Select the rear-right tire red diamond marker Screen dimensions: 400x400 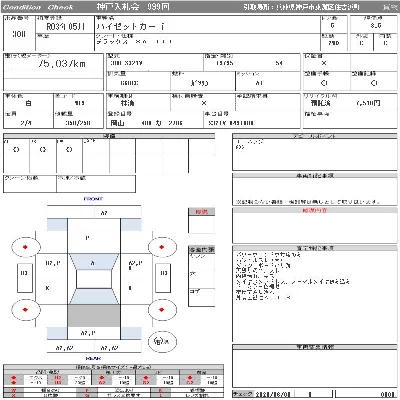(162, 310)
